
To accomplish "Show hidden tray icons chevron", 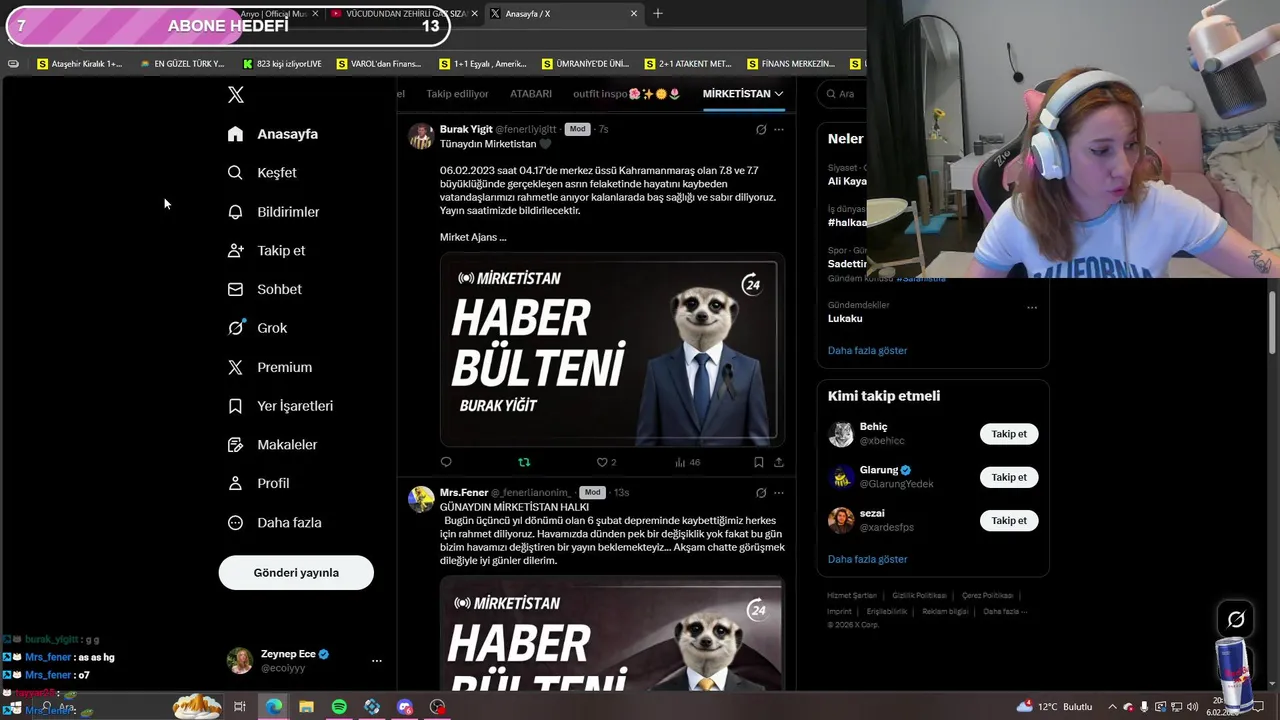I will coord(1112,707).
